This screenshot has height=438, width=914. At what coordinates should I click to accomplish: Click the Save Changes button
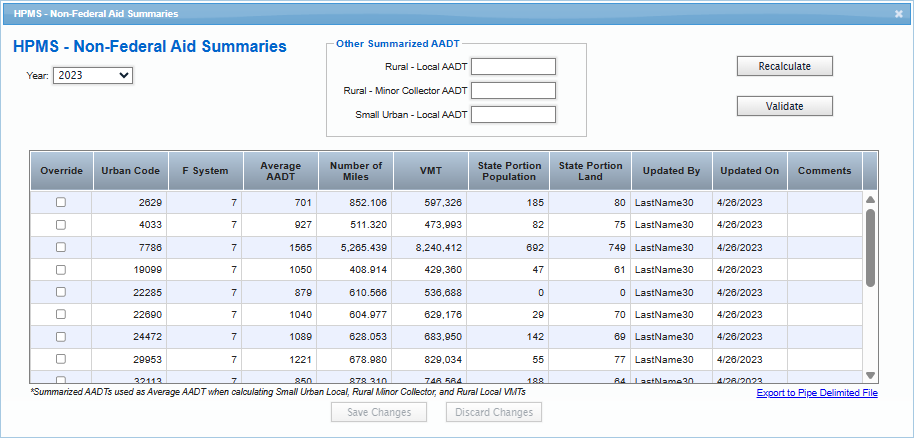point(379,412)
